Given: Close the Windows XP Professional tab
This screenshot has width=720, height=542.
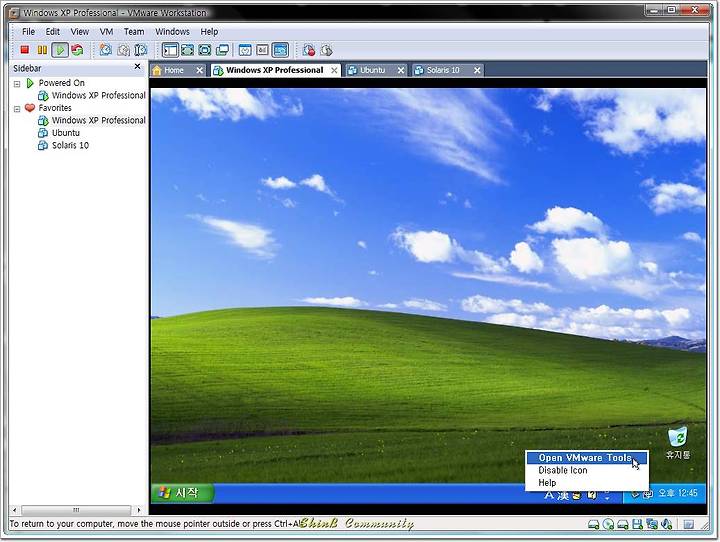Looking at the screenshot, I should click(334, 70).
